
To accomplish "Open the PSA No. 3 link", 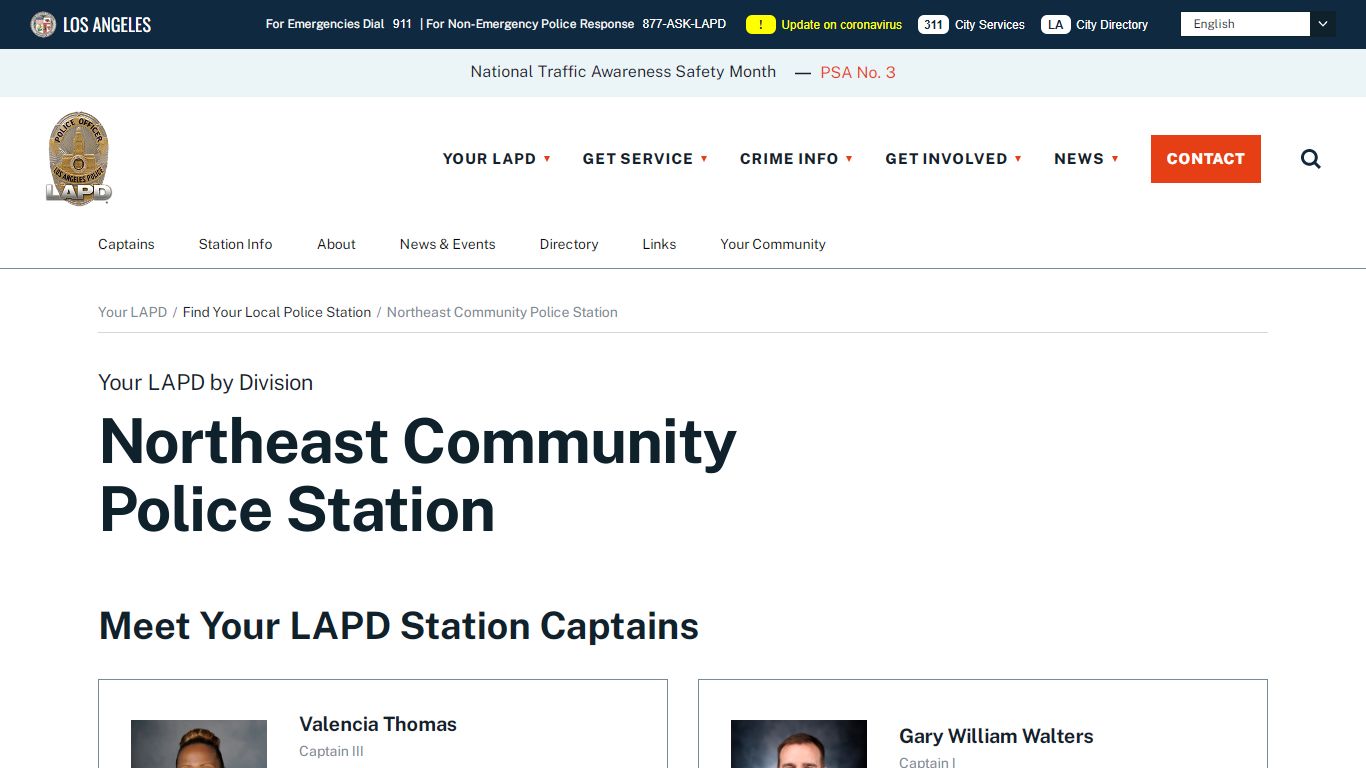I will [x=858, y=72].
